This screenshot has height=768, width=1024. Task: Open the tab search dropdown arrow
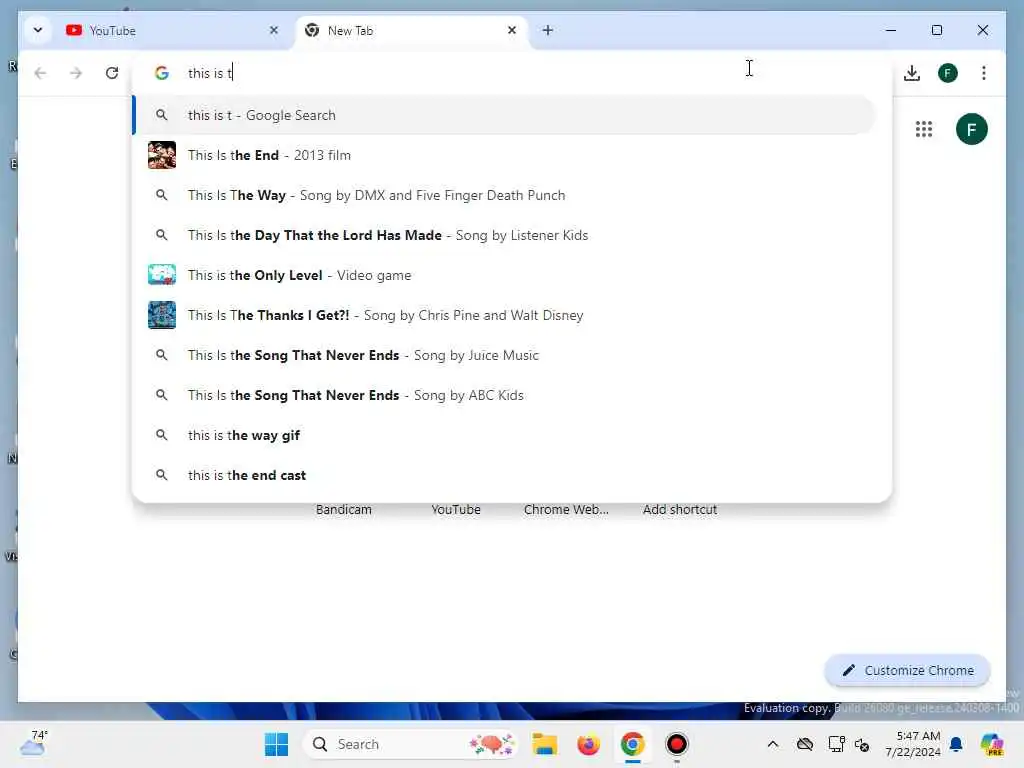click(38, 30)
